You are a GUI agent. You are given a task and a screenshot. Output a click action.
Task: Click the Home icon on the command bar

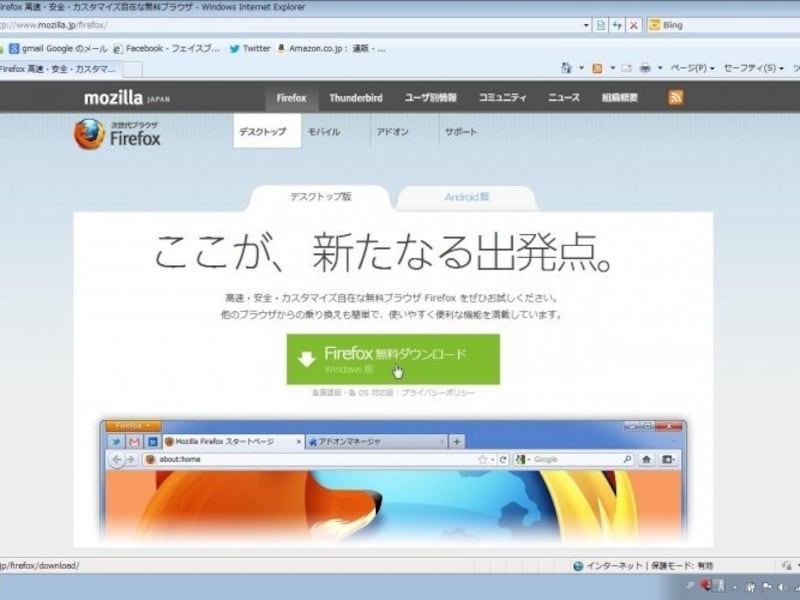[x=567, y=67]
